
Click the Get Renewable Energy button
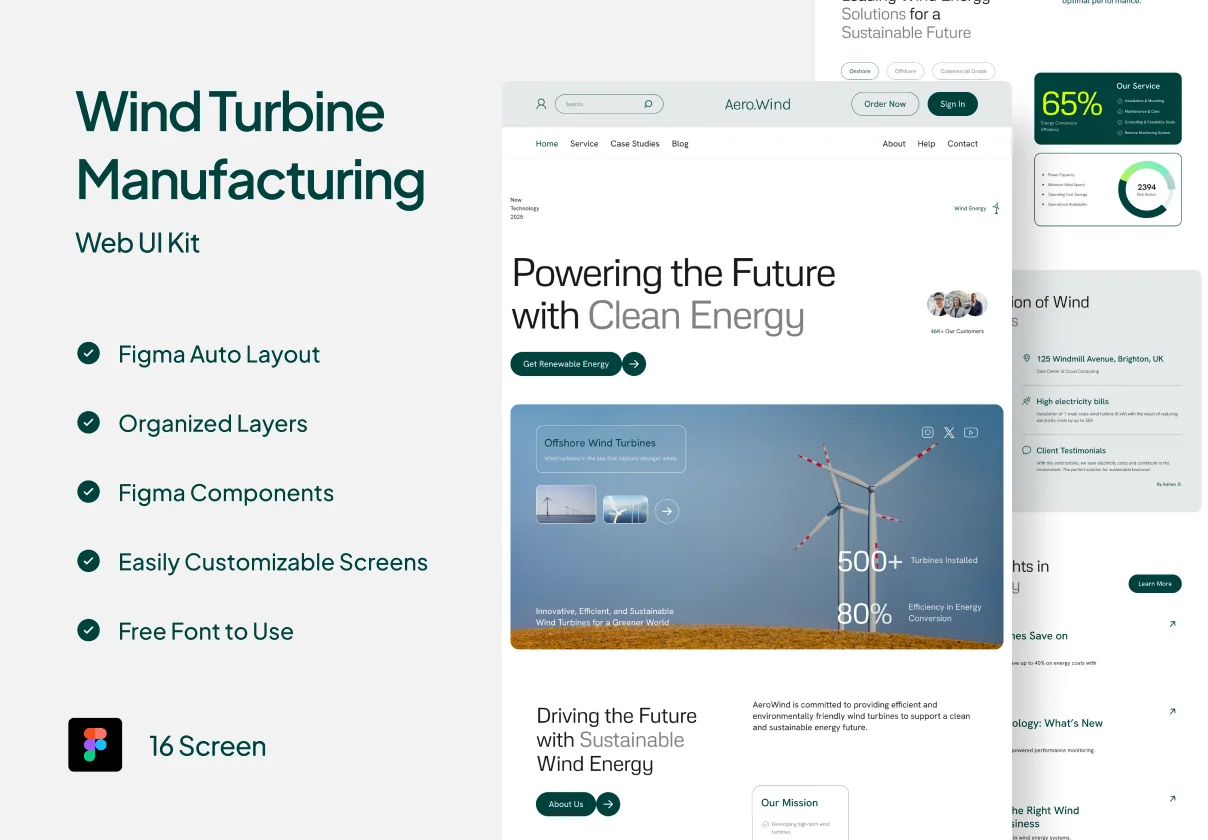pyautogui.click(x=566, y=364)
